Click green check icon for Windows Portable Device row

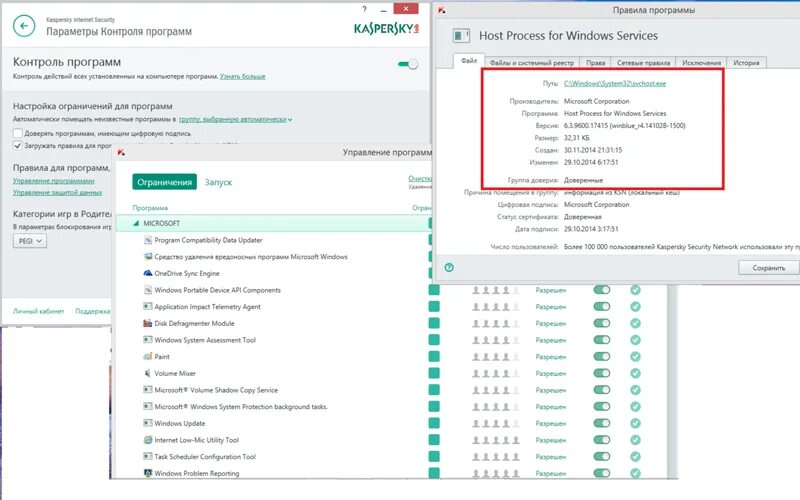pyautogui.click(x=635, y=290)
